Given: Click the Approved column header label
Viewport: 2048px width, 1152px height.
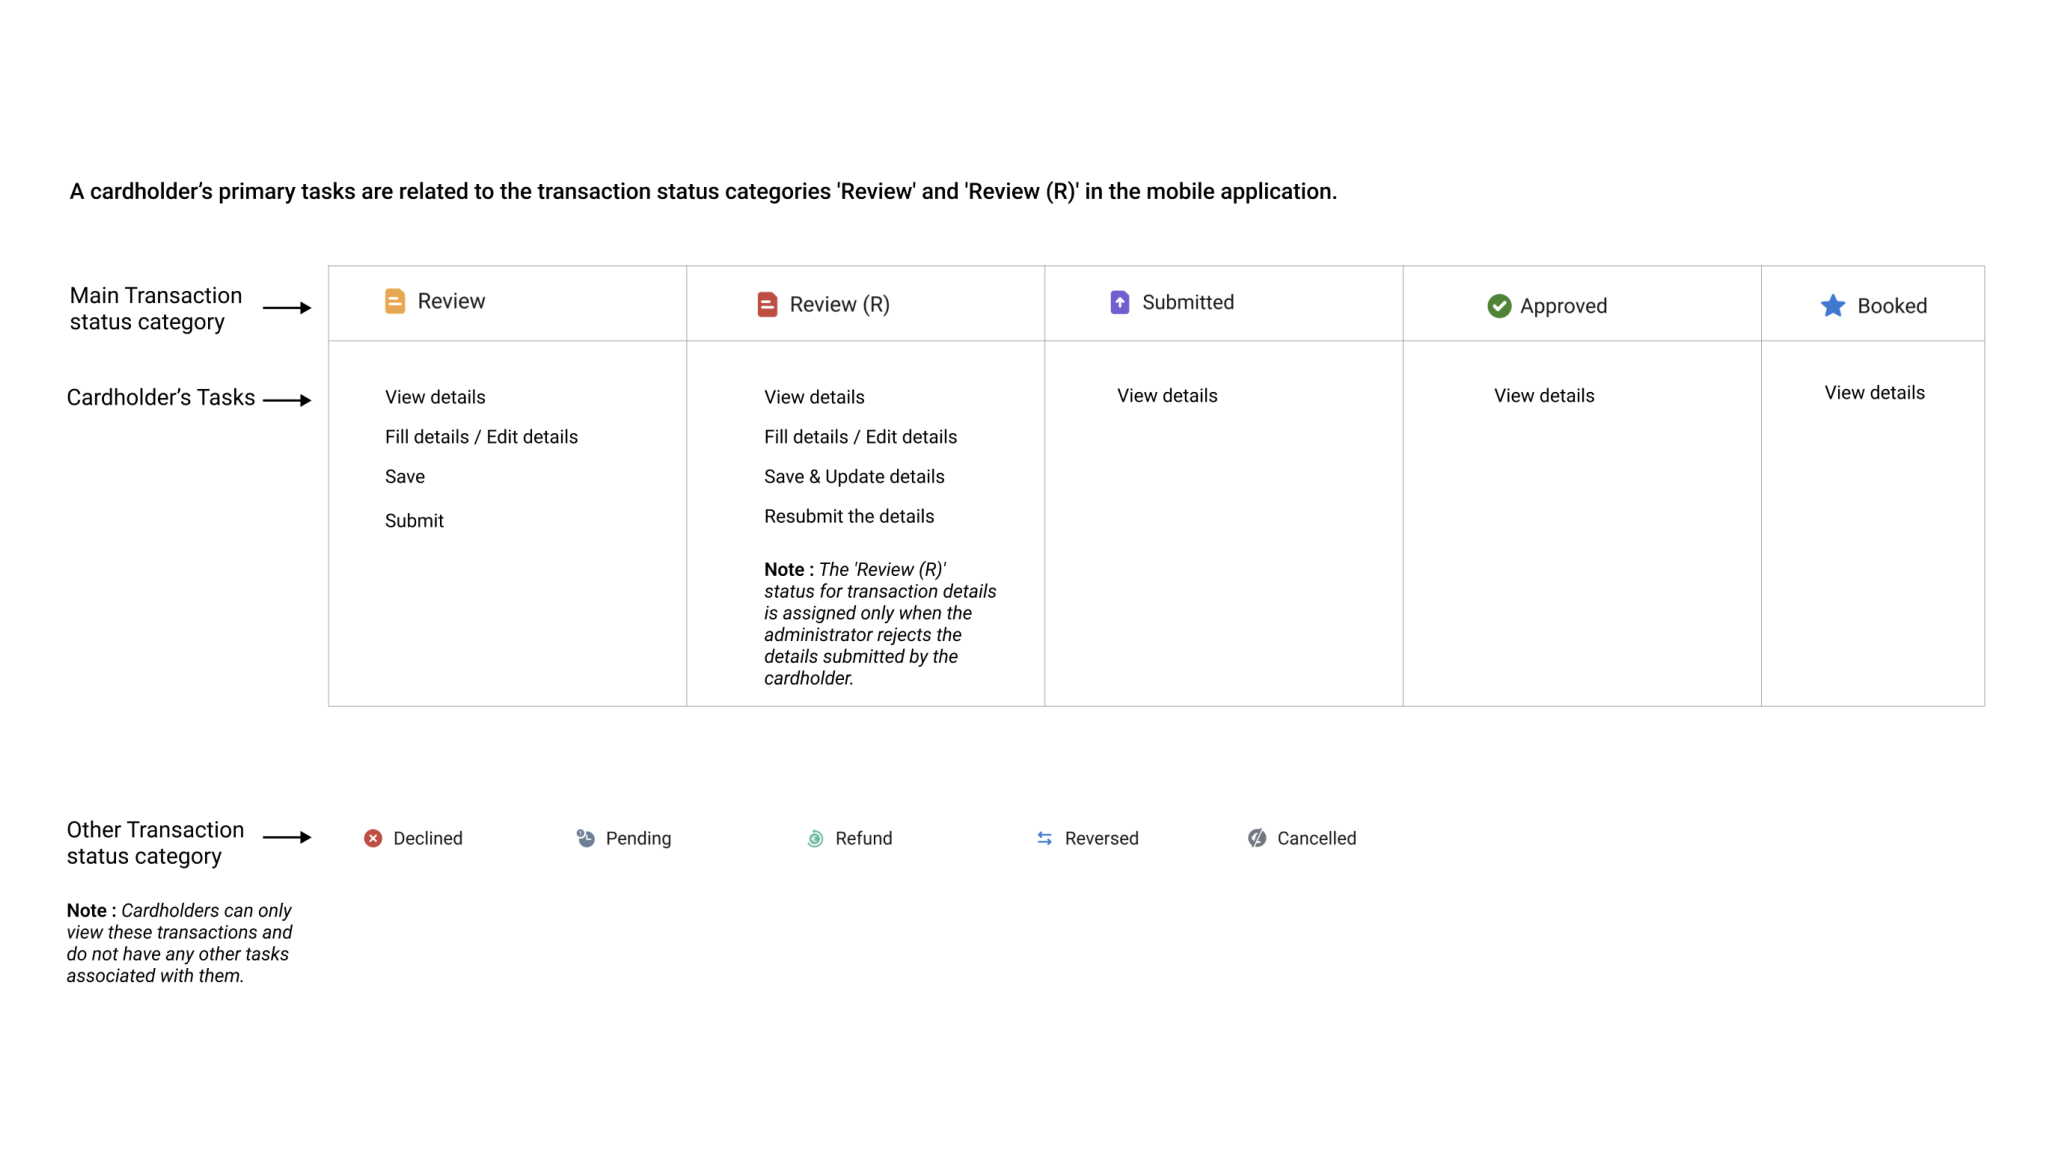Looking at the screenshot, I should [x=1563, y=306].
